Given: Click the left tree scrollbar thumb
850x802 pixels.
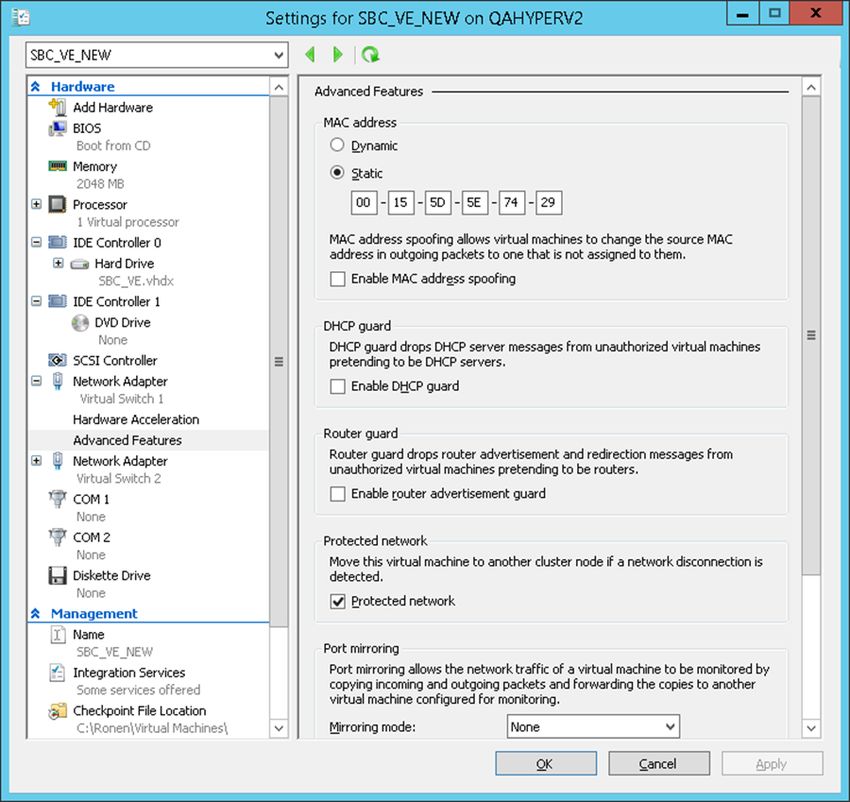Looking at the screenshot, I should click(x=279, y=362).
